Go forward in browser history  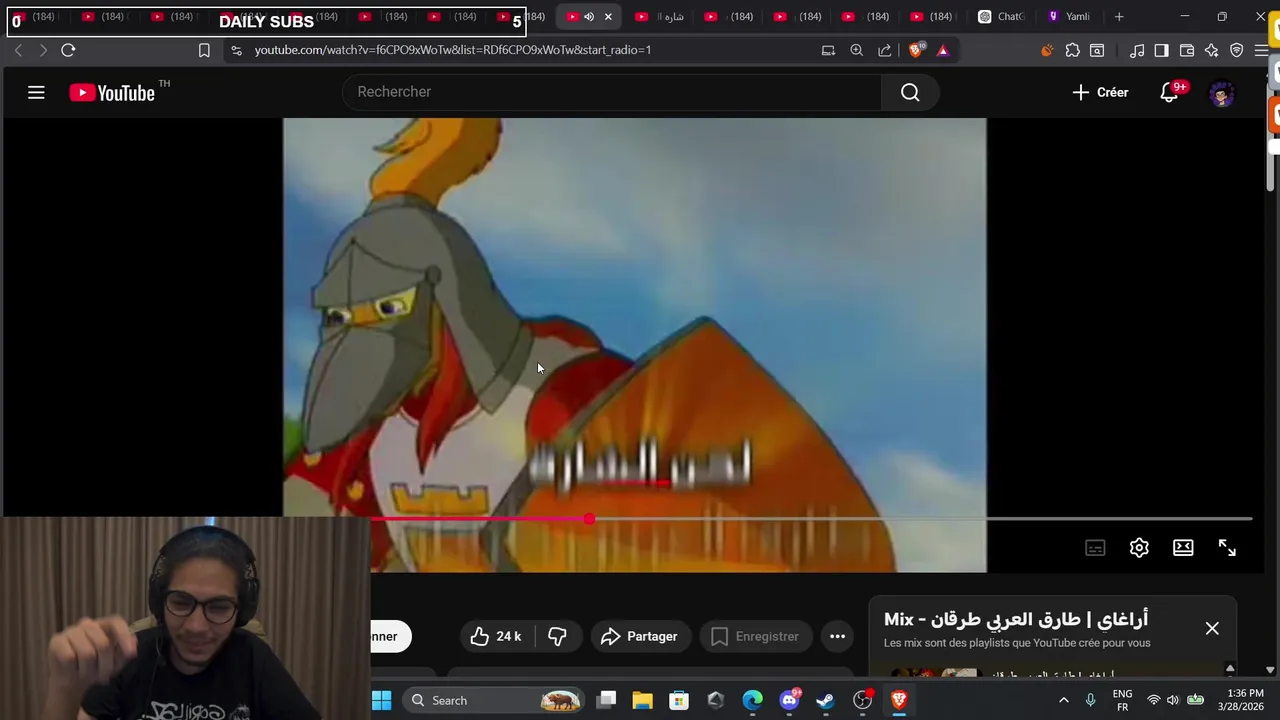pyautogui.click(x=43, y=50)
